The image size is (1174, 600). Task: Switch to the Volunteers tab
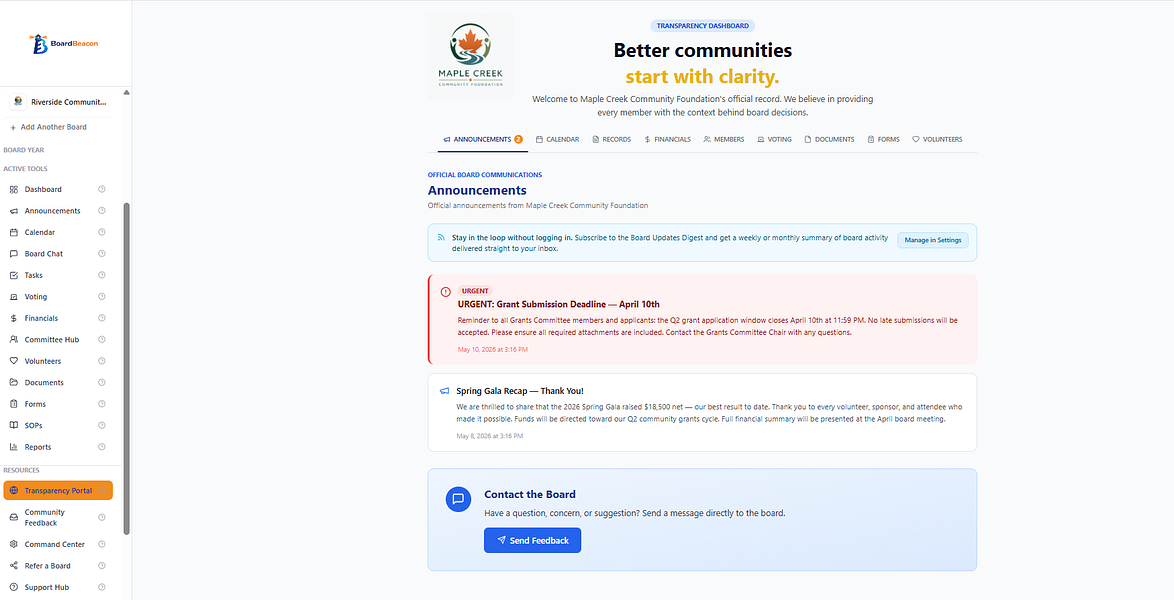point(937,139)
